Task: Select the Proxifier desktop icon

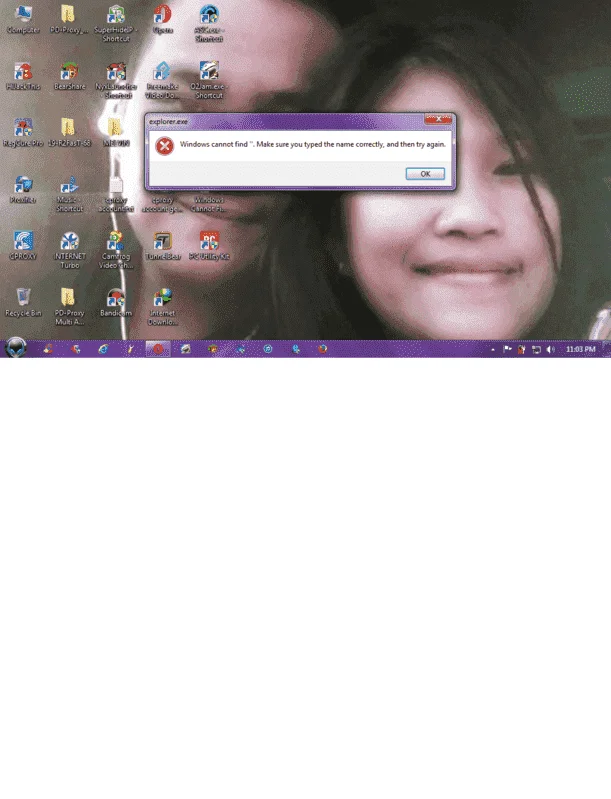Action: coord(23,190)
